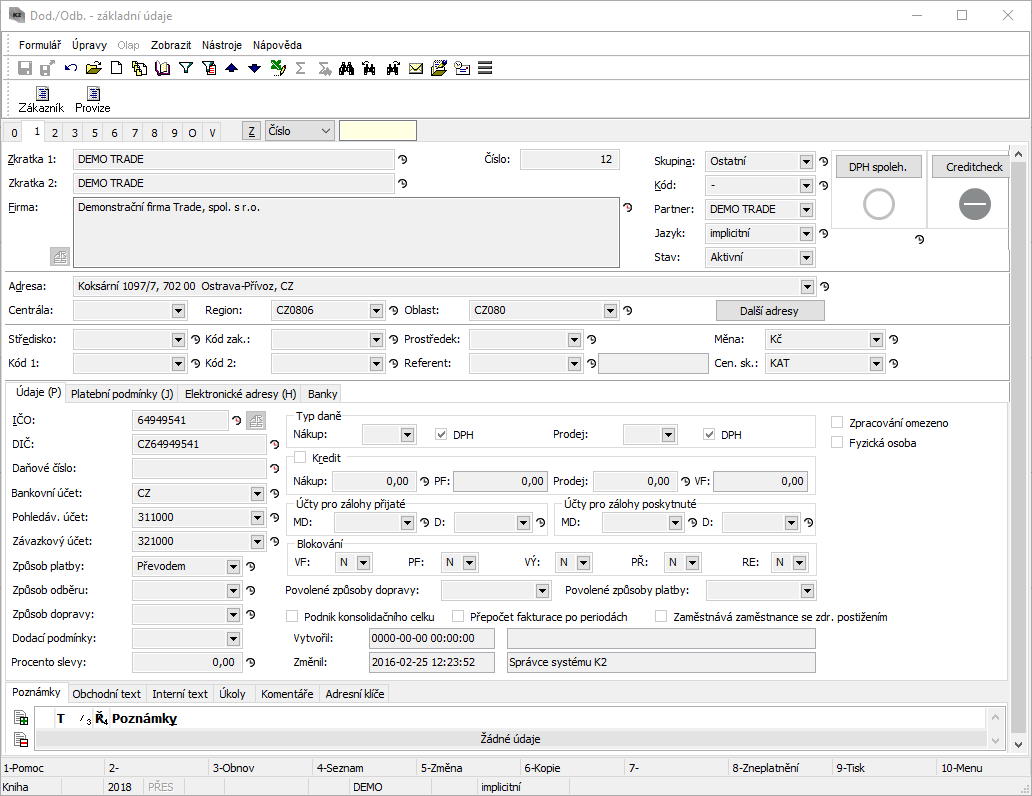Open the Nástroje menu

(221, 45)
